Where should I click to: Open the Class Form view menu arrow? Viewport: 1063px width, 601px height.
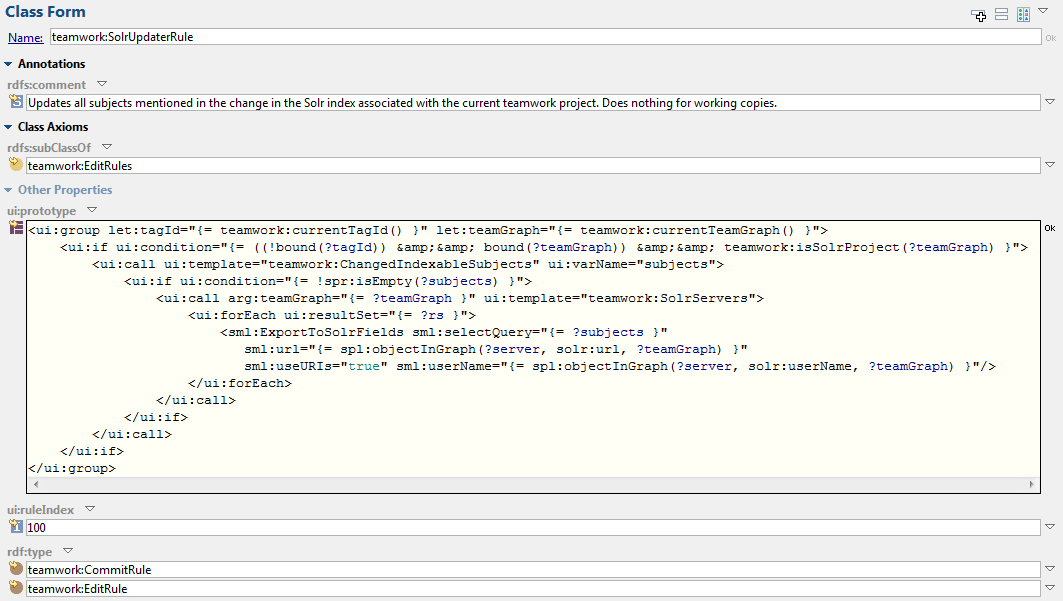(x=1043, y=11)
